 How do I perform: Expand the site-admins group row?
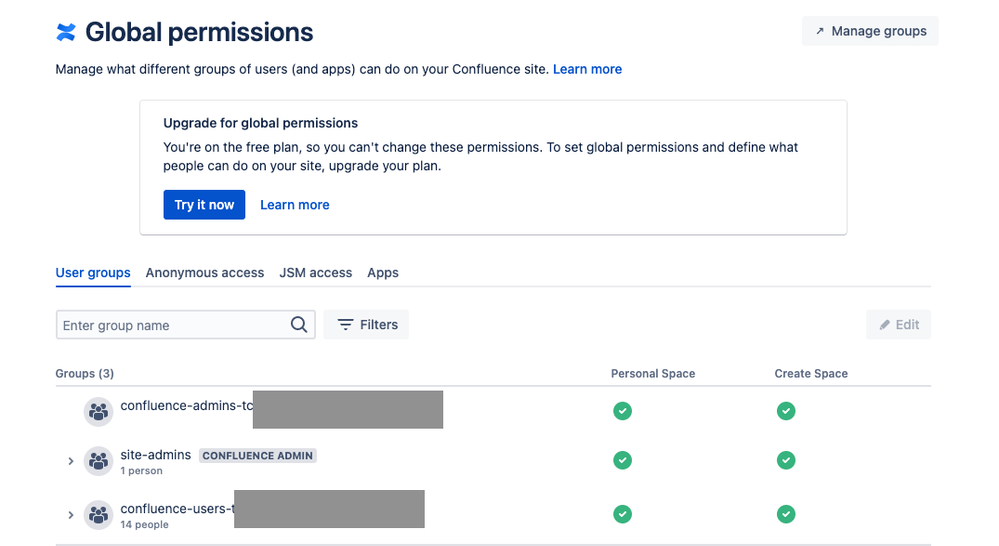[71, 461]
